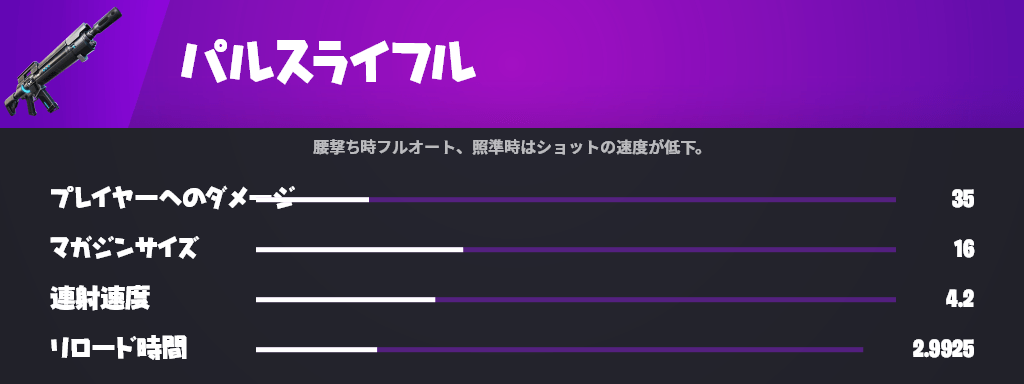Click the weapon description text about hip-fire
This screenshot has width=1024, height=384.
(x=507, y=148)
